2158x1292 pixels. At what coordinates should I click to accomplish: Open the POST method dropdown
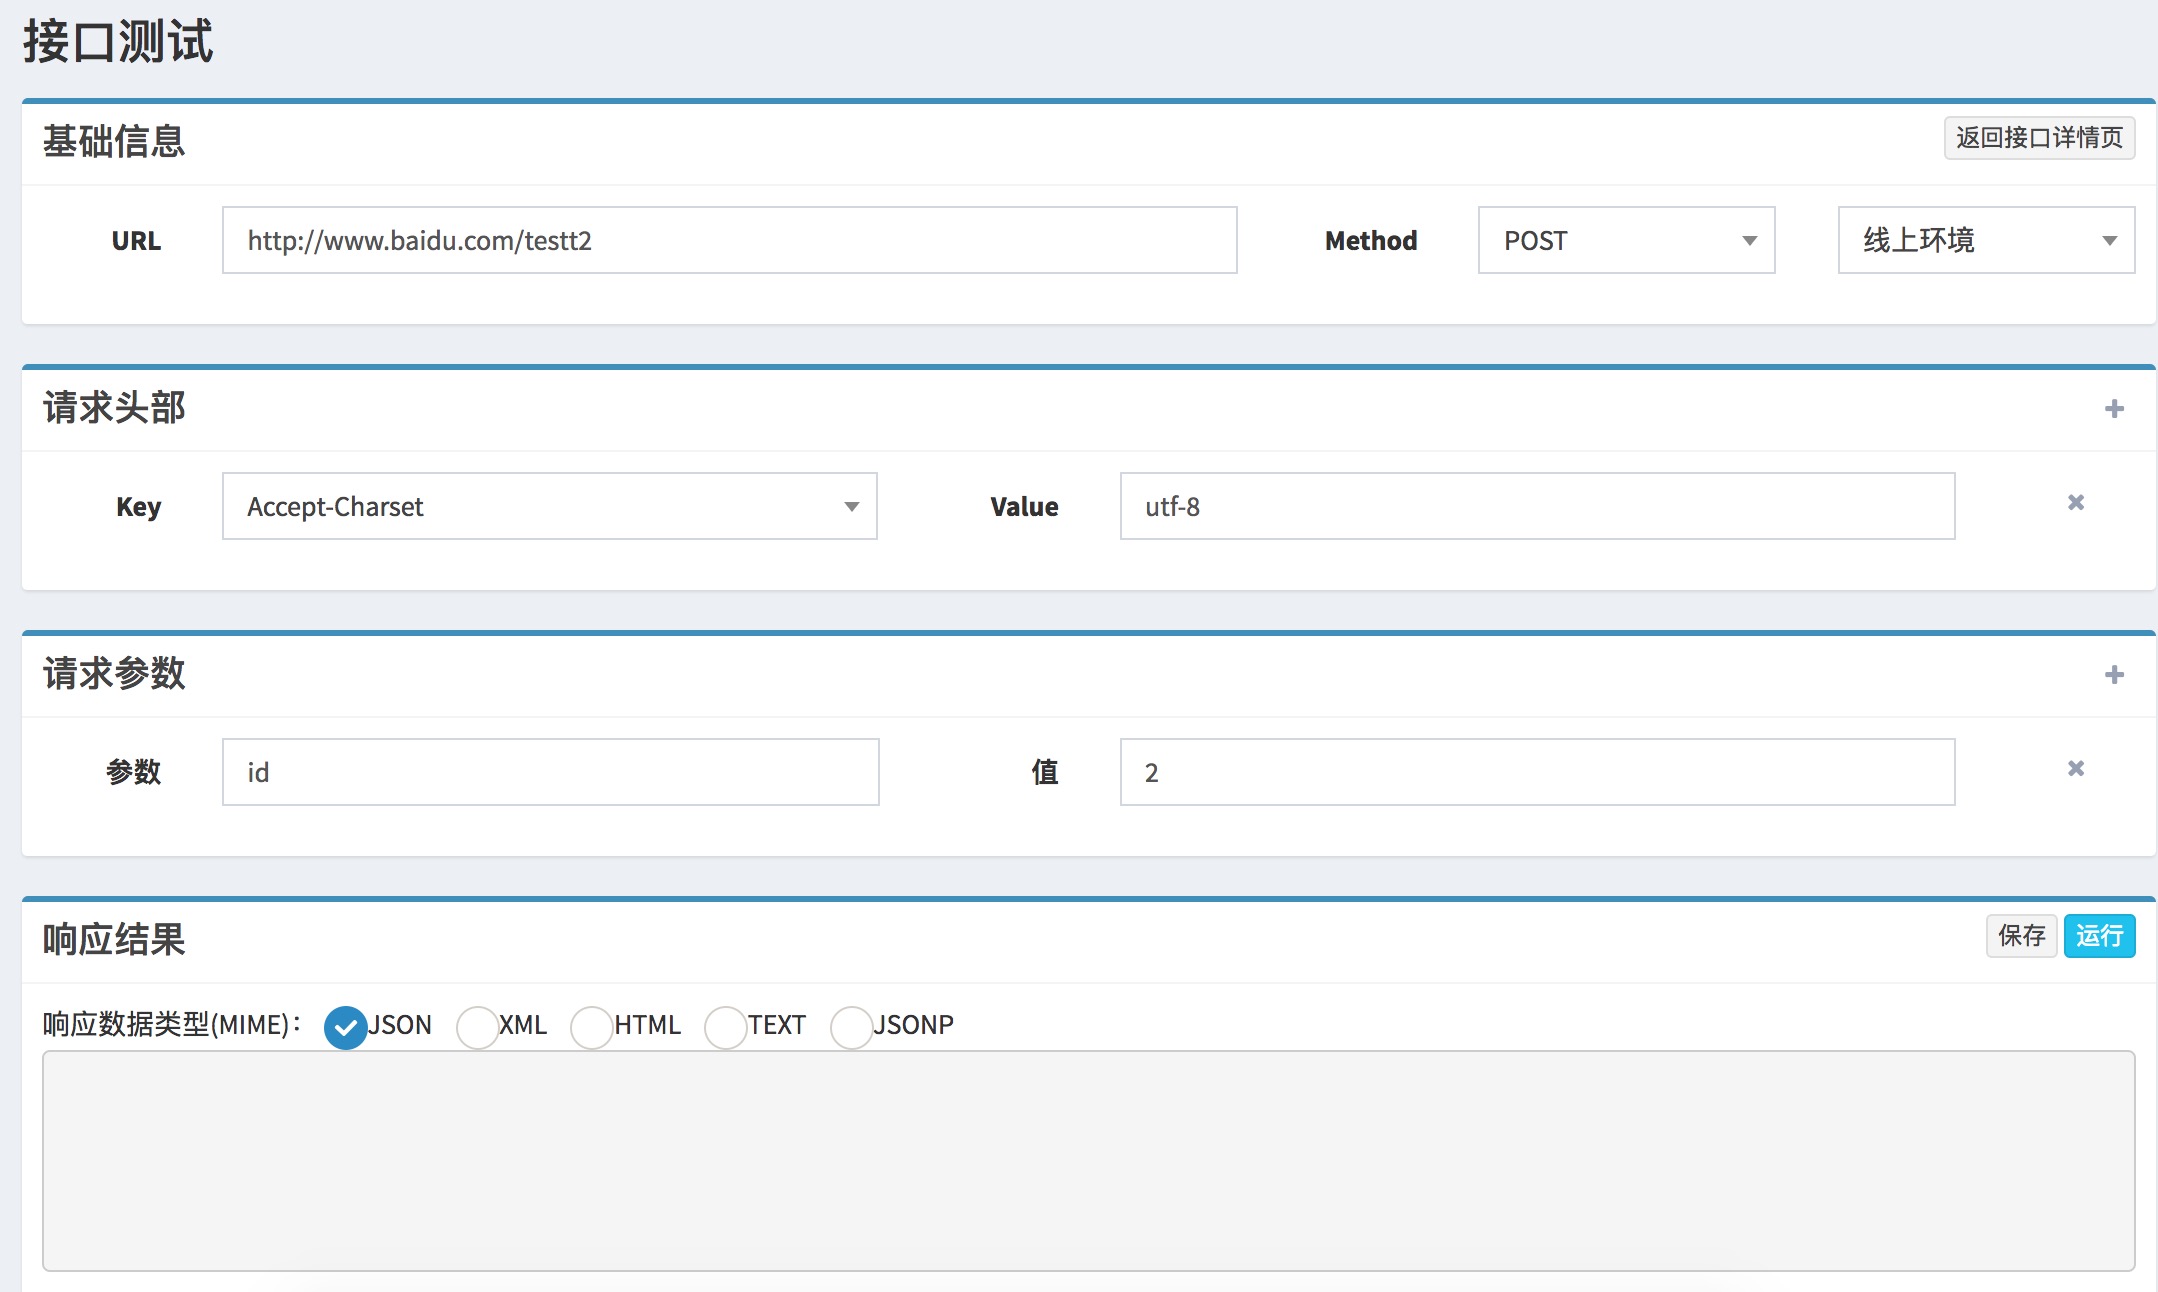(x=1626, y=241)
